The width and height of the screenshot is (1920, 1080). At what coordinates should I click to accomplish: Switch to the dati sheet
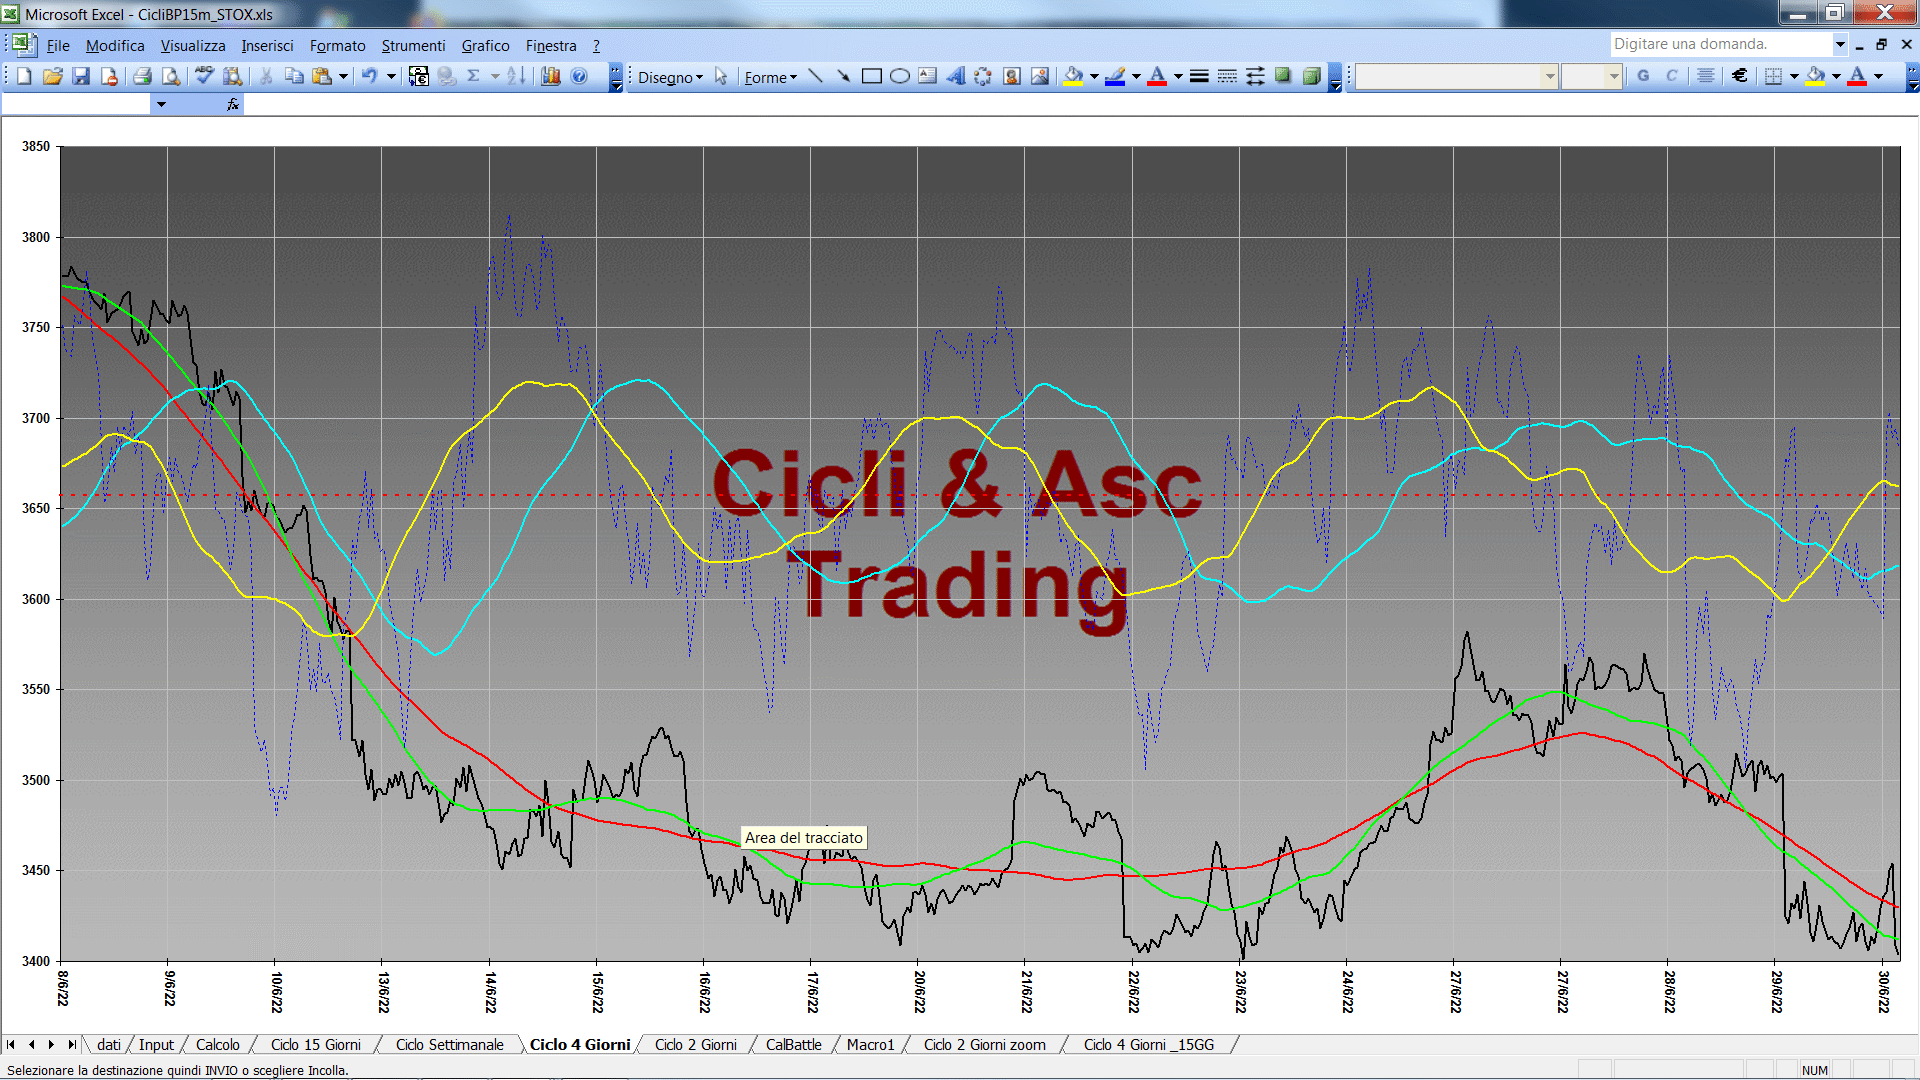point(109,1045)
